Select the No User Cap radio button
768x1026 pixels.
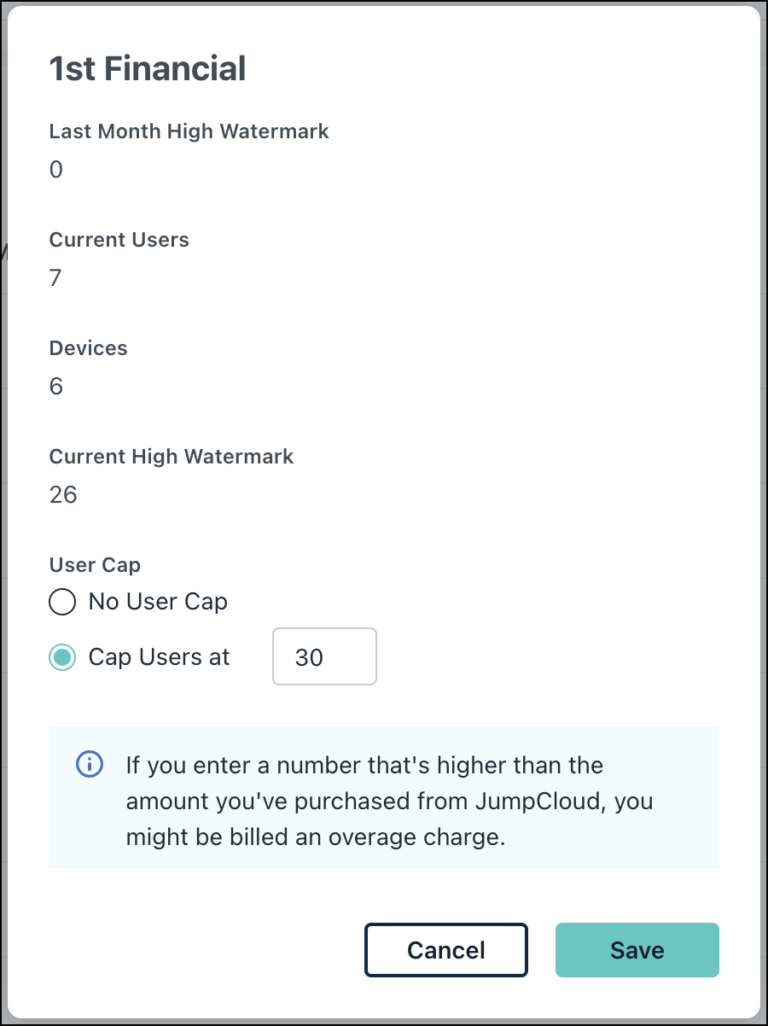point(62,602)
